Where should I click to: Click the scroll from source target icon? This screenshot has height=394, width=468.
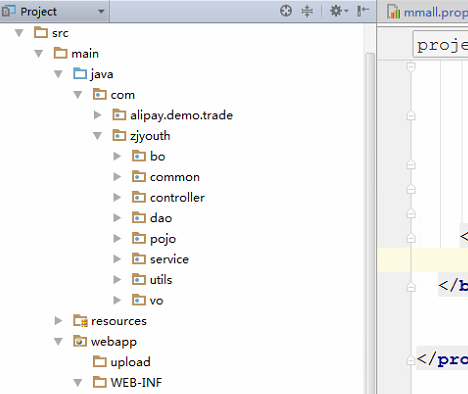coord(286,11)
